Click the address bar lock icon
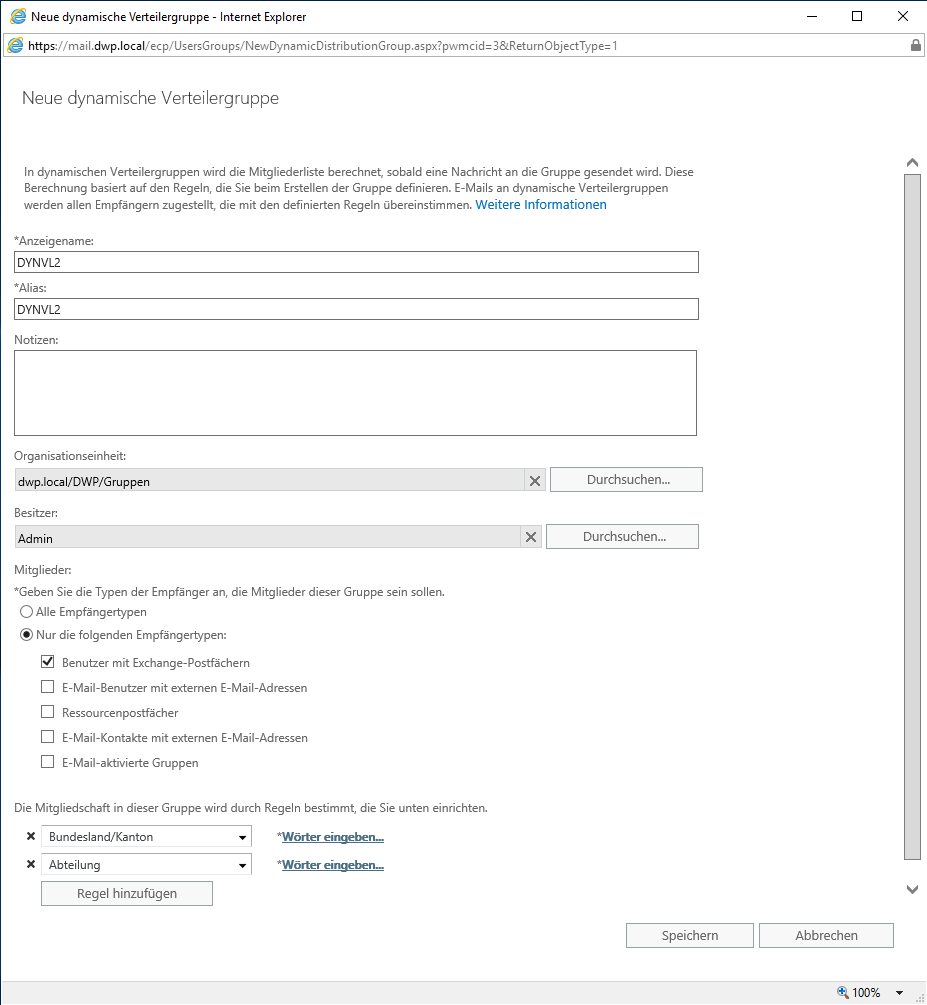 (915, 46)
